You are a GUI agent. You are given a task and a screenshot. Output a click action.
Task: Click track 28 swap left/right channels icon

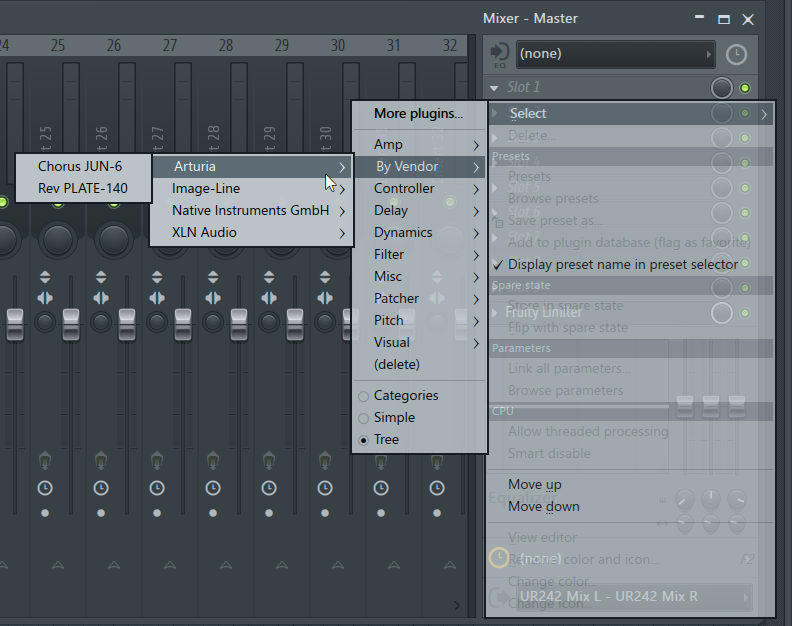click(x=213, y=298)
